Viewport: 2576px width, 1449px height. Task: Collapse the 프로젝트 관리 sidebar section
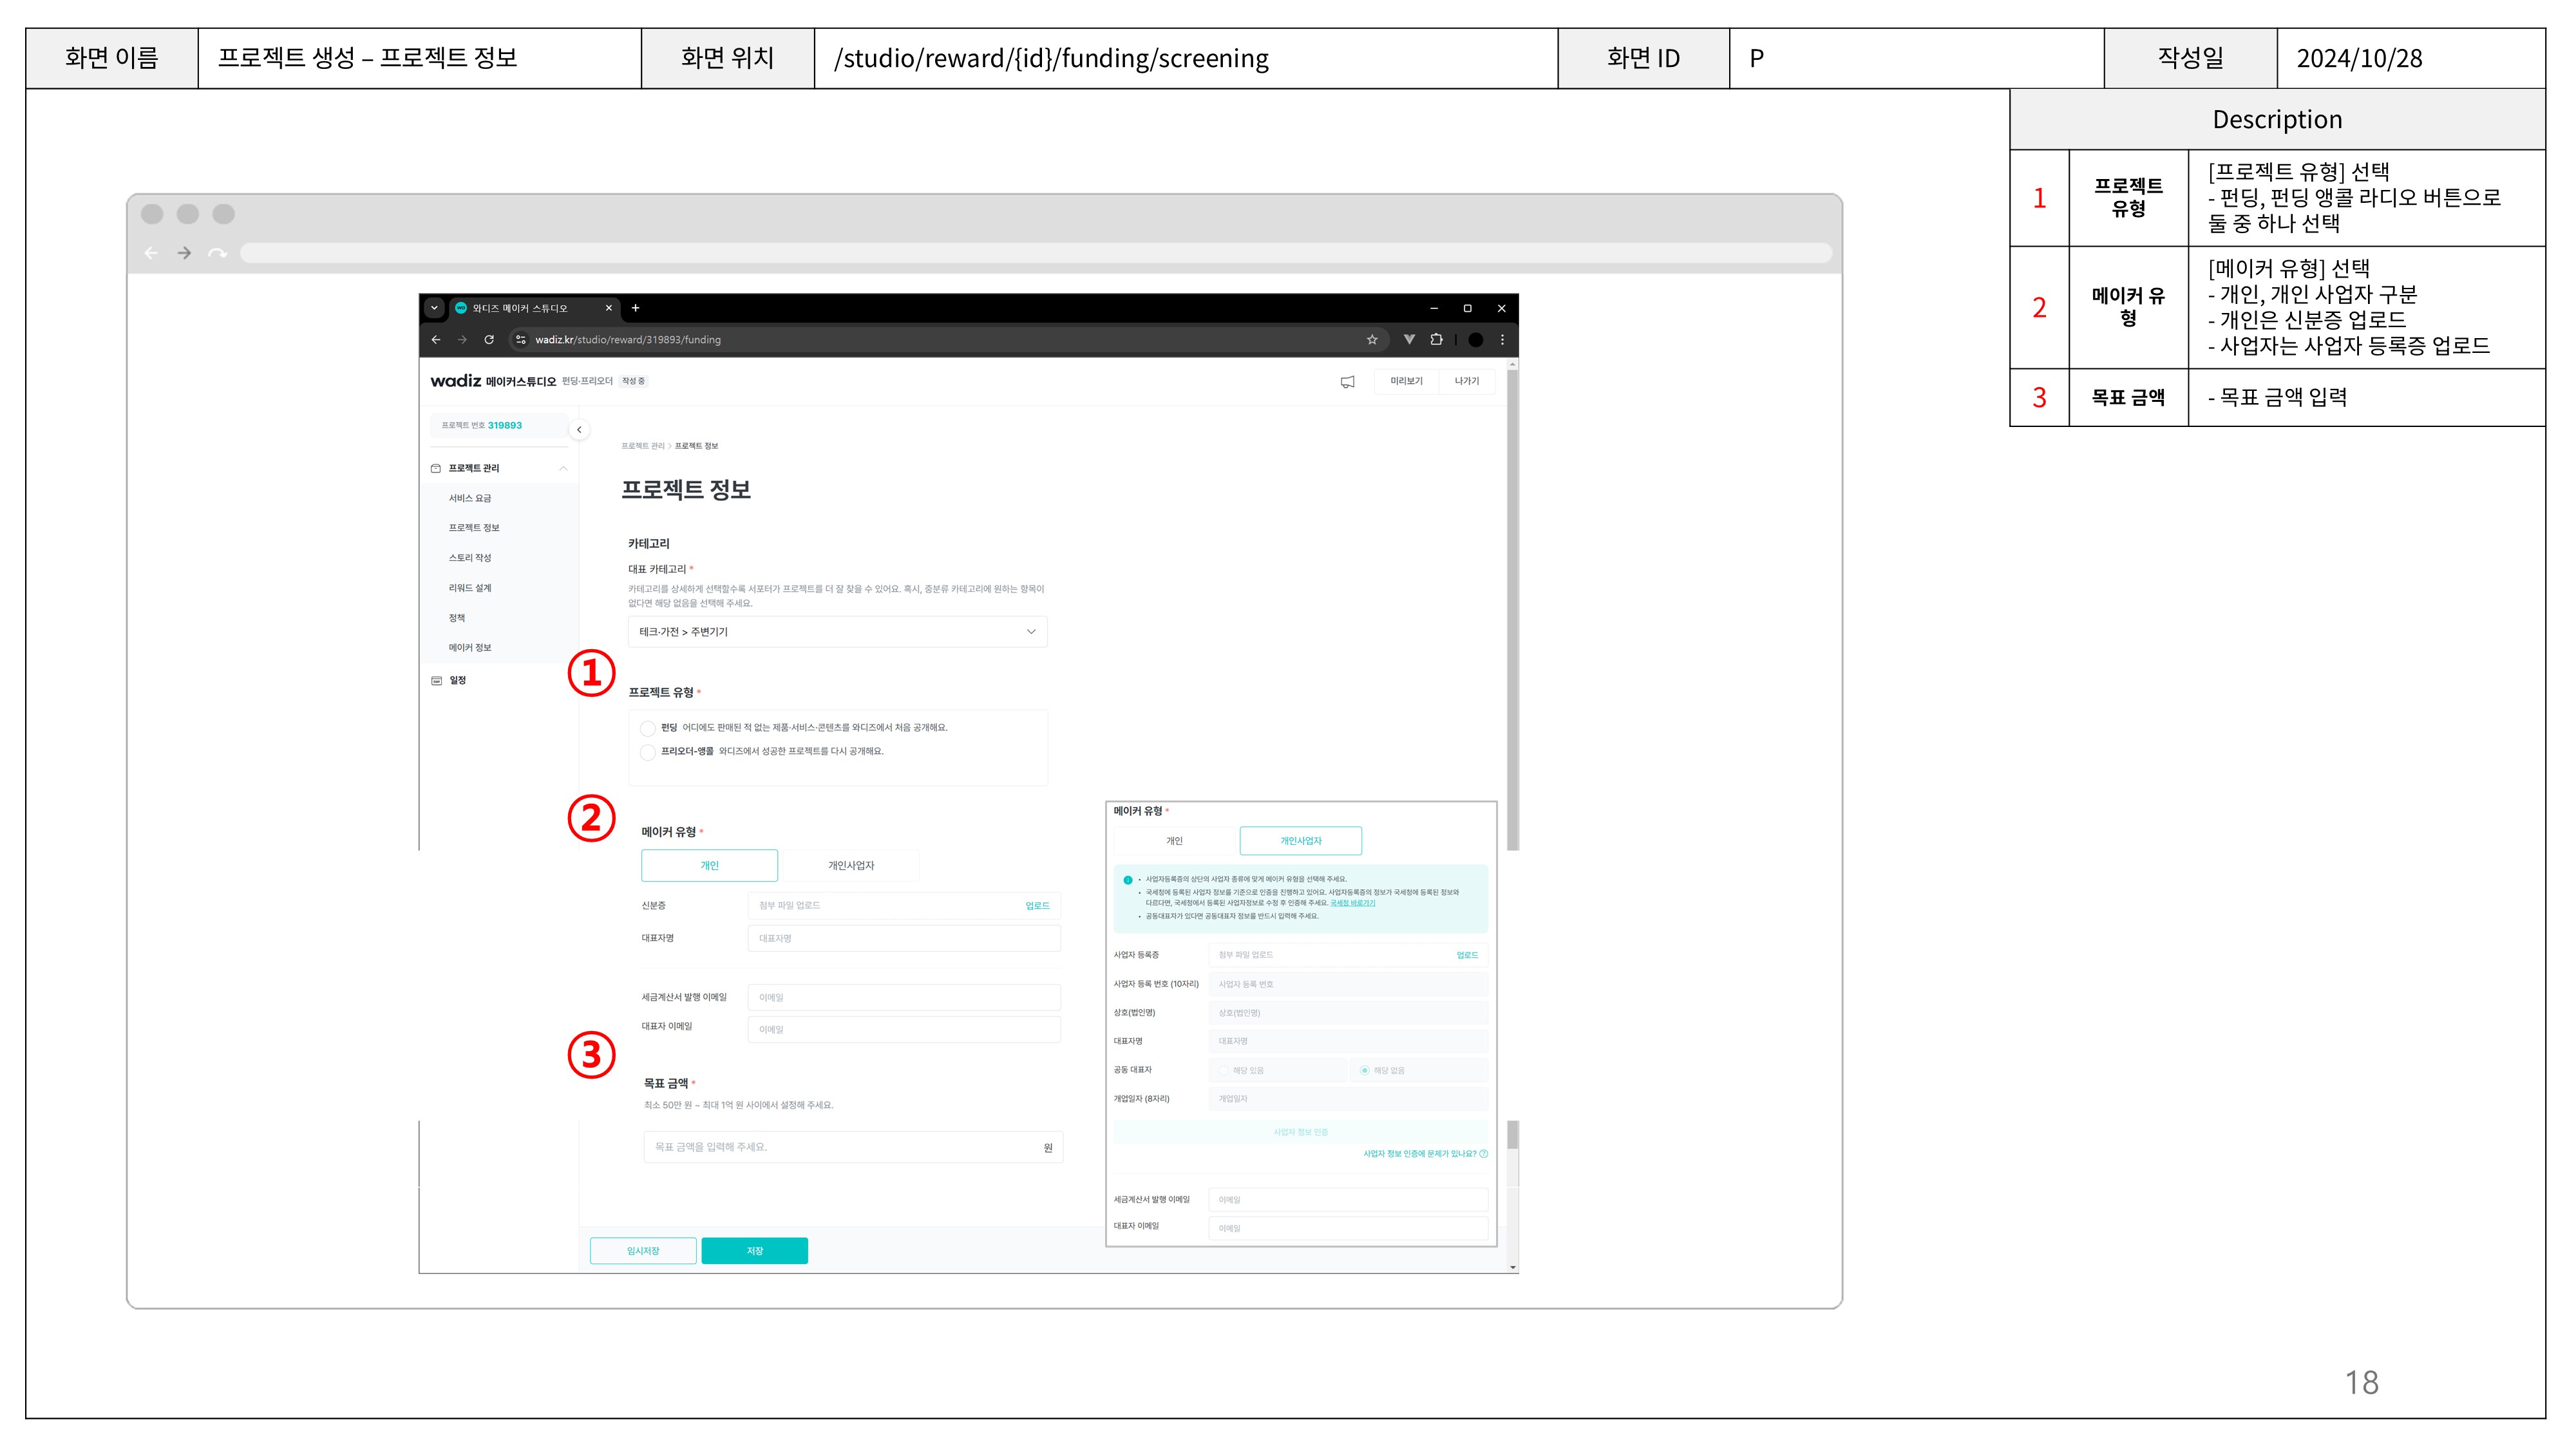(563, 468)
